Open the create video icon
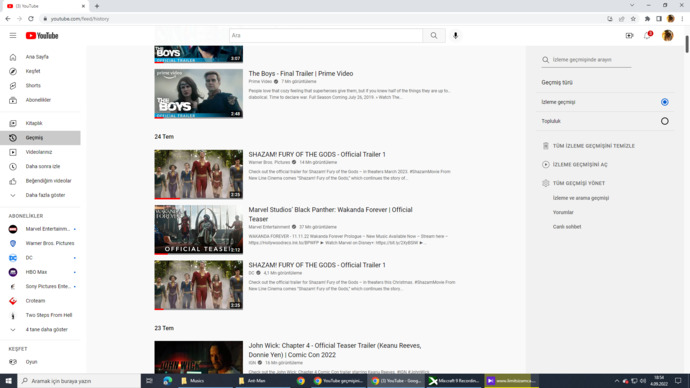This screenshot has height=388, width=690. (x=629, y=36)
